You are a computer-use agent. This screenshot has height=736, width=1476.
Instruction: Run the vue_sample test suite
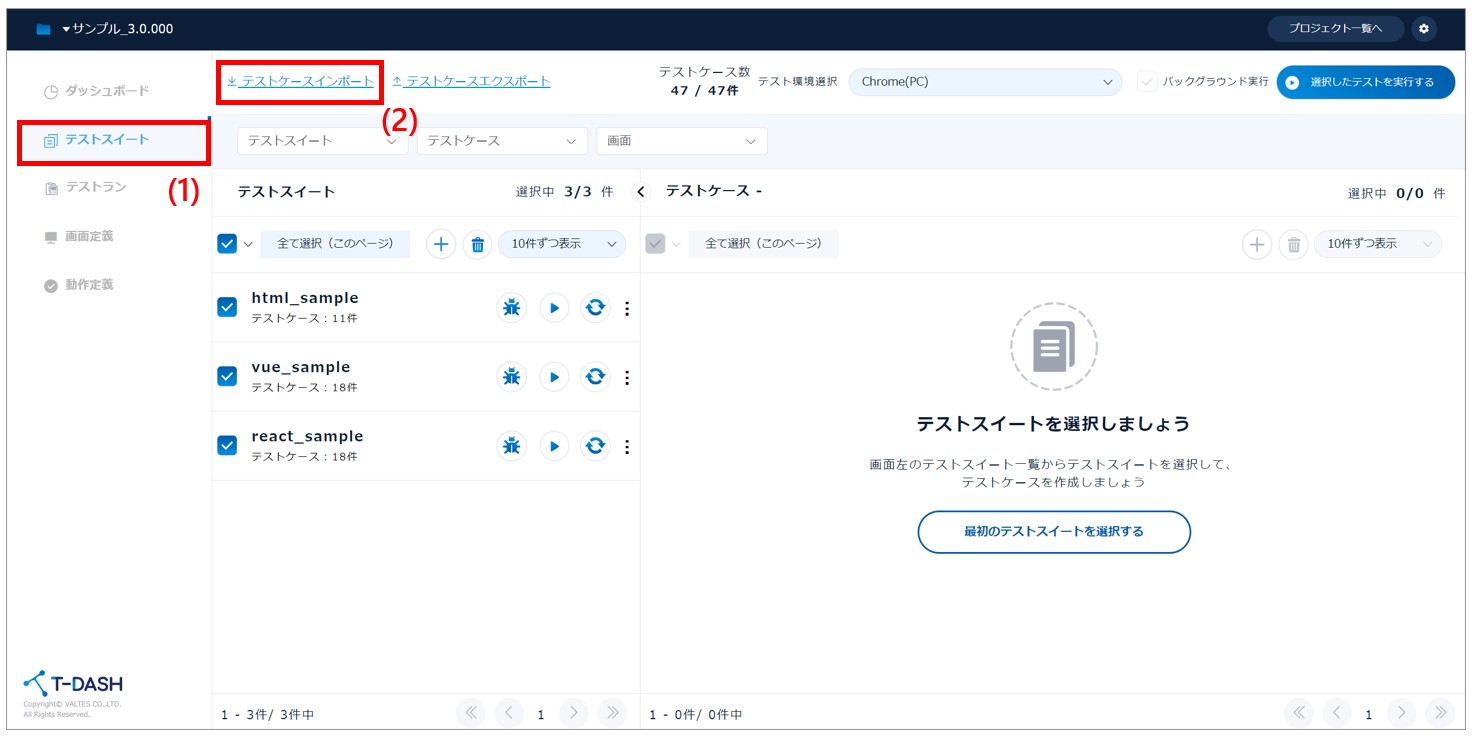pyautogui.click(x=554, y=377)
